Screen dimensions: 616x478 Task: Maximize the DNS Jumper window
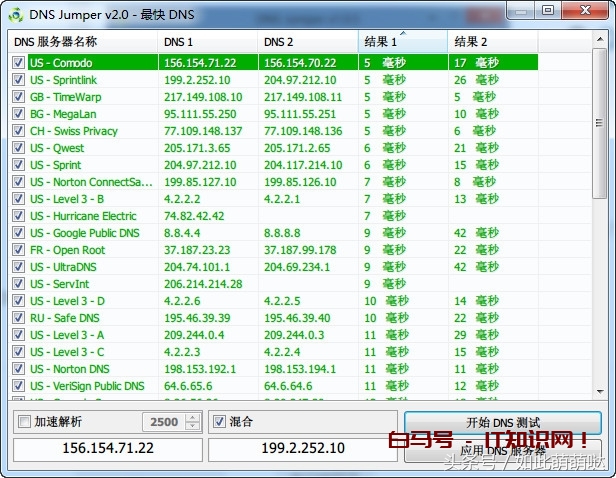pos(546,10)
